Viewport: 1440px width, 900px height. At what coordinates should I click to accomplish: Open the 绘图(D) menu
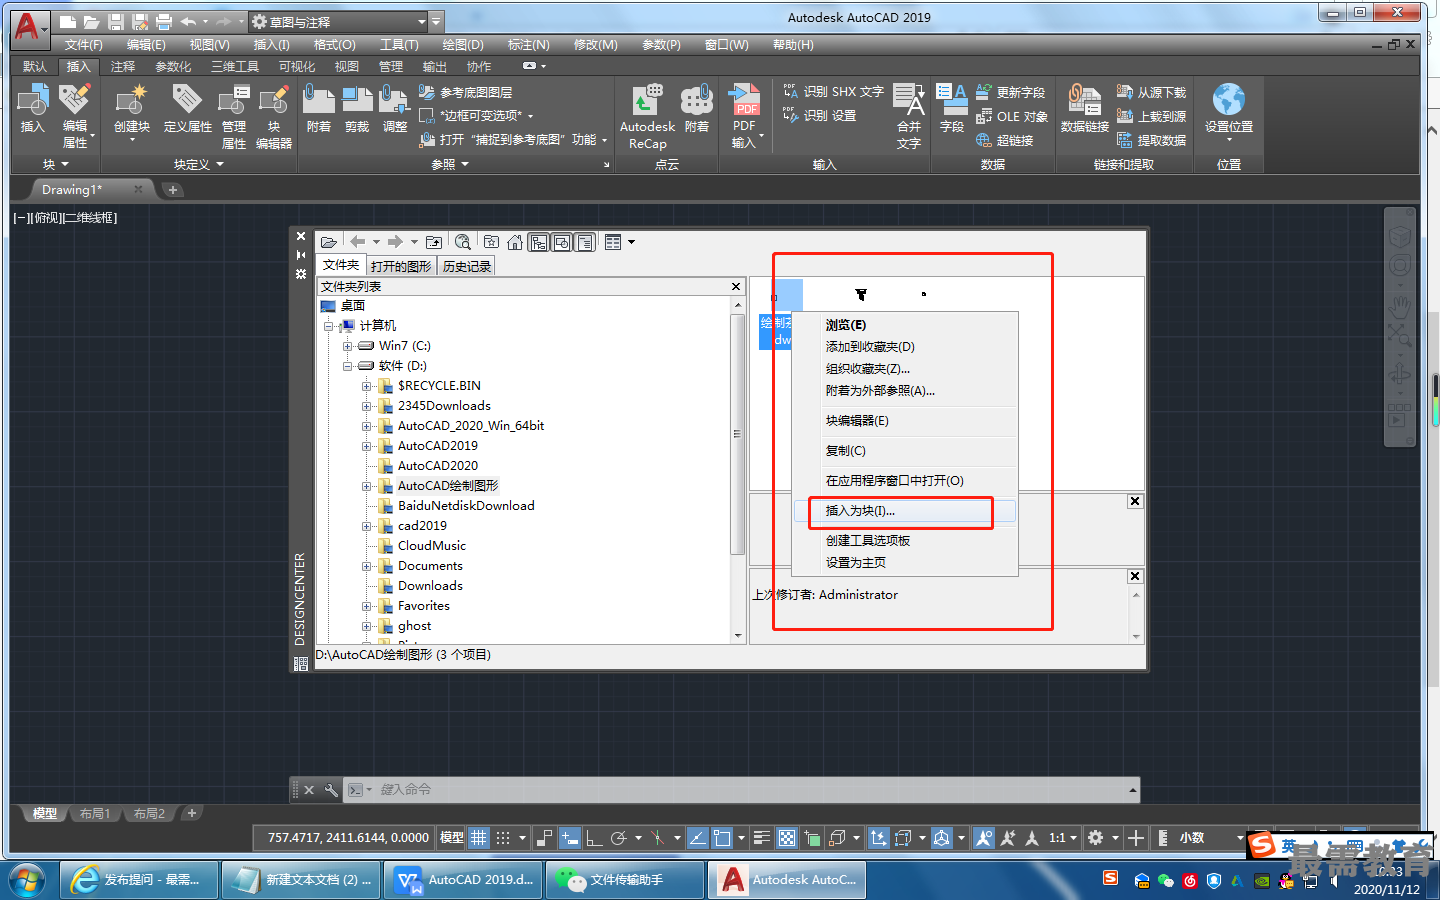click(463, 45)
